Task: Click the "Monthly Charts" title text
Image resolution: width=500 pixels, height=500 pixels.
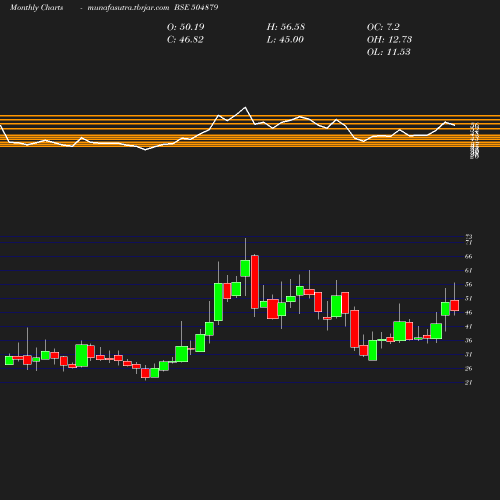Action: point(37,8)
